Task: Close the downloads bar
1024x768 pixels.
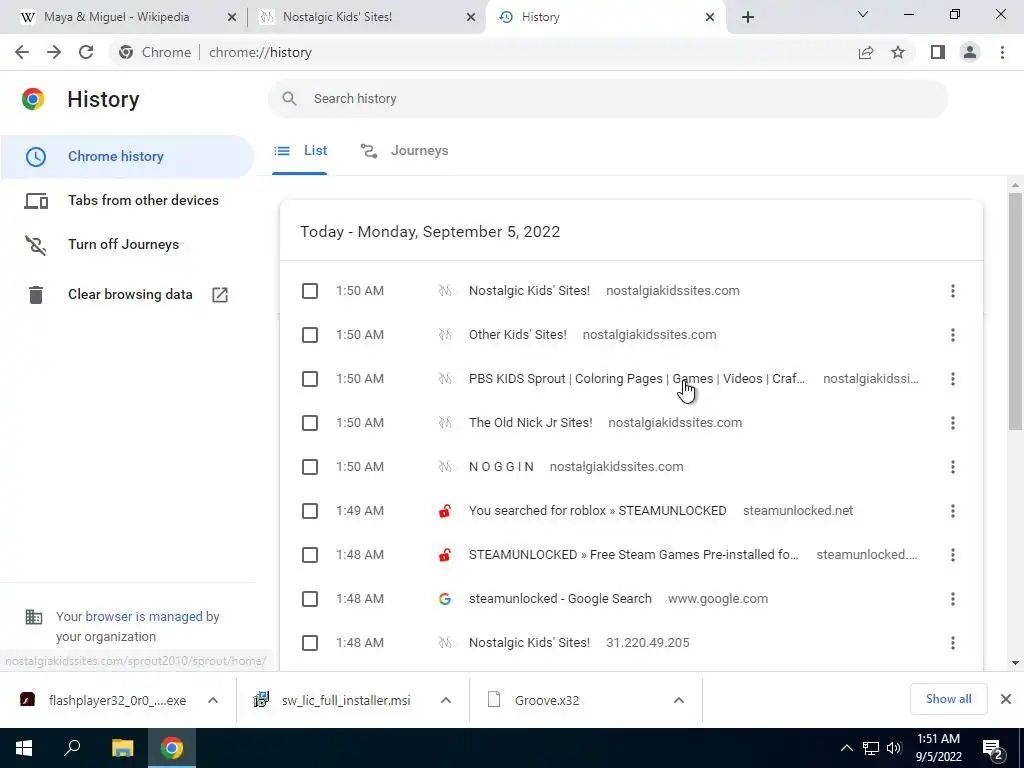Action: coord(1006,699)
